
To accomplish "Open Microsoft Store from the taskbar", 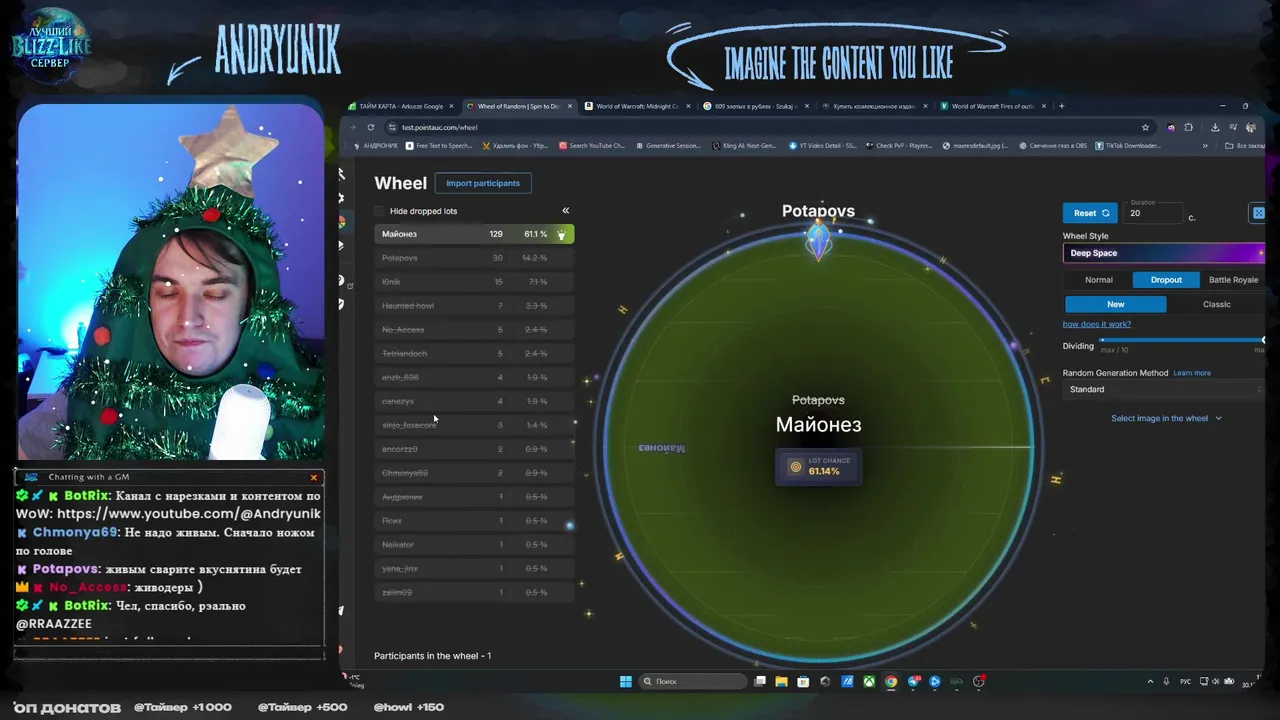I will click(x=803, y=682).
